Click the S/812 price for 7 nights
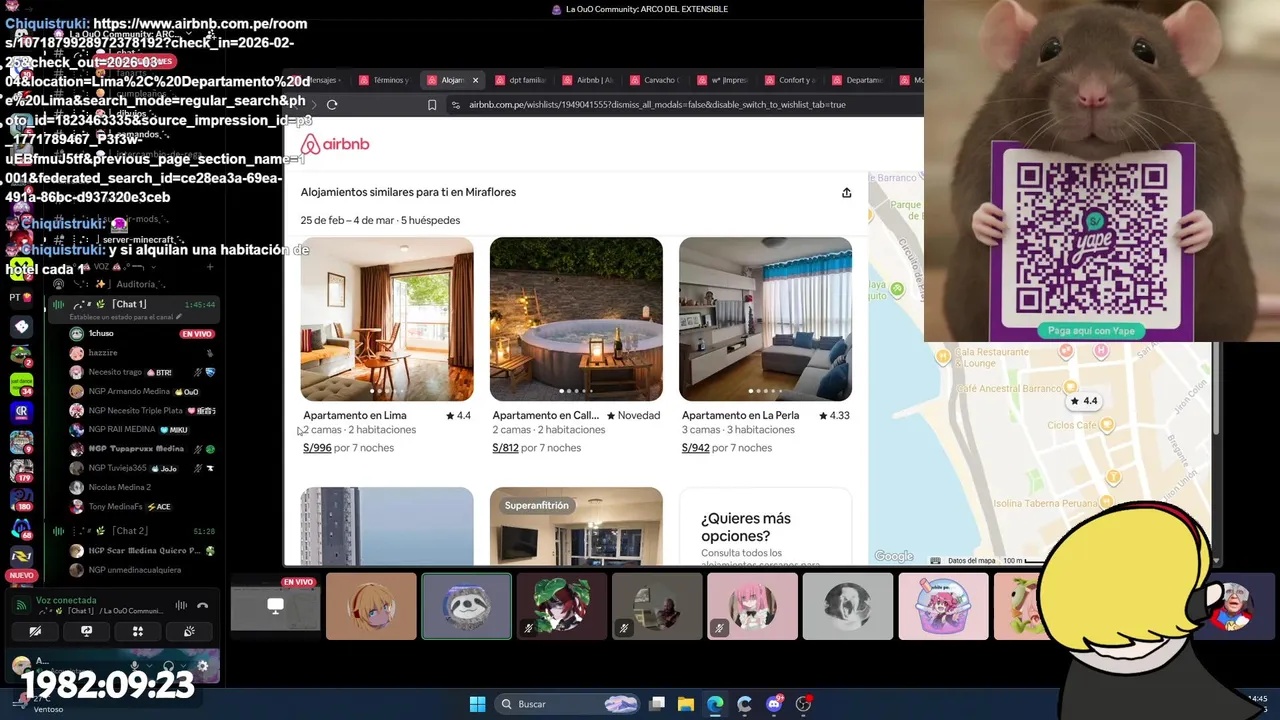Screen dimensions: 1280x720 point(505,448)
